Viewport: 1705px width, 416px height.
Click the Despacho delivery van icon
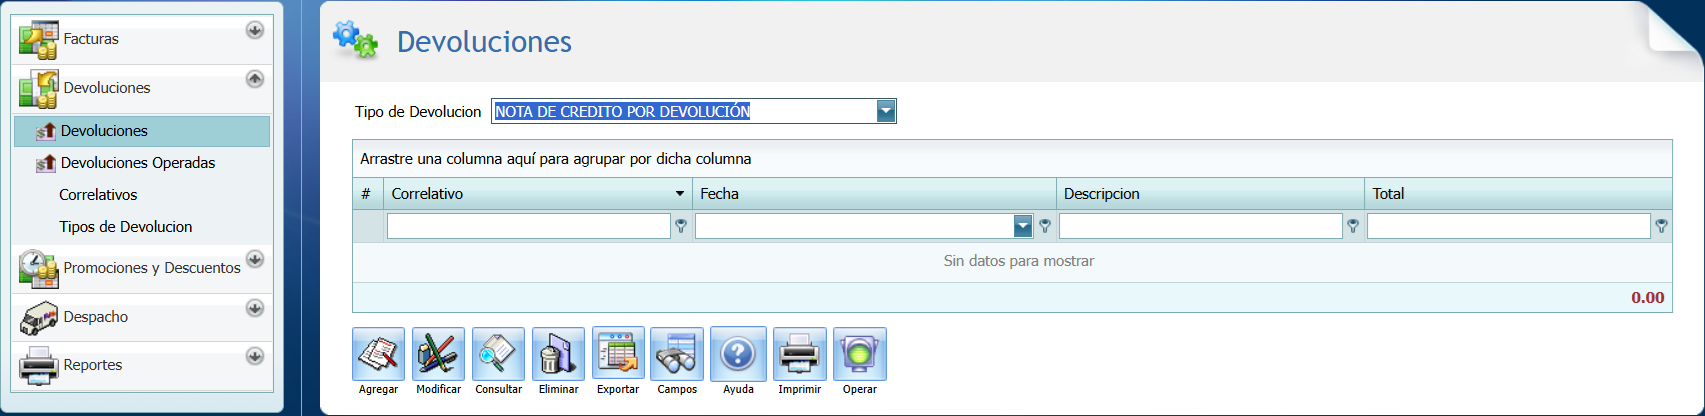(39, 317)
